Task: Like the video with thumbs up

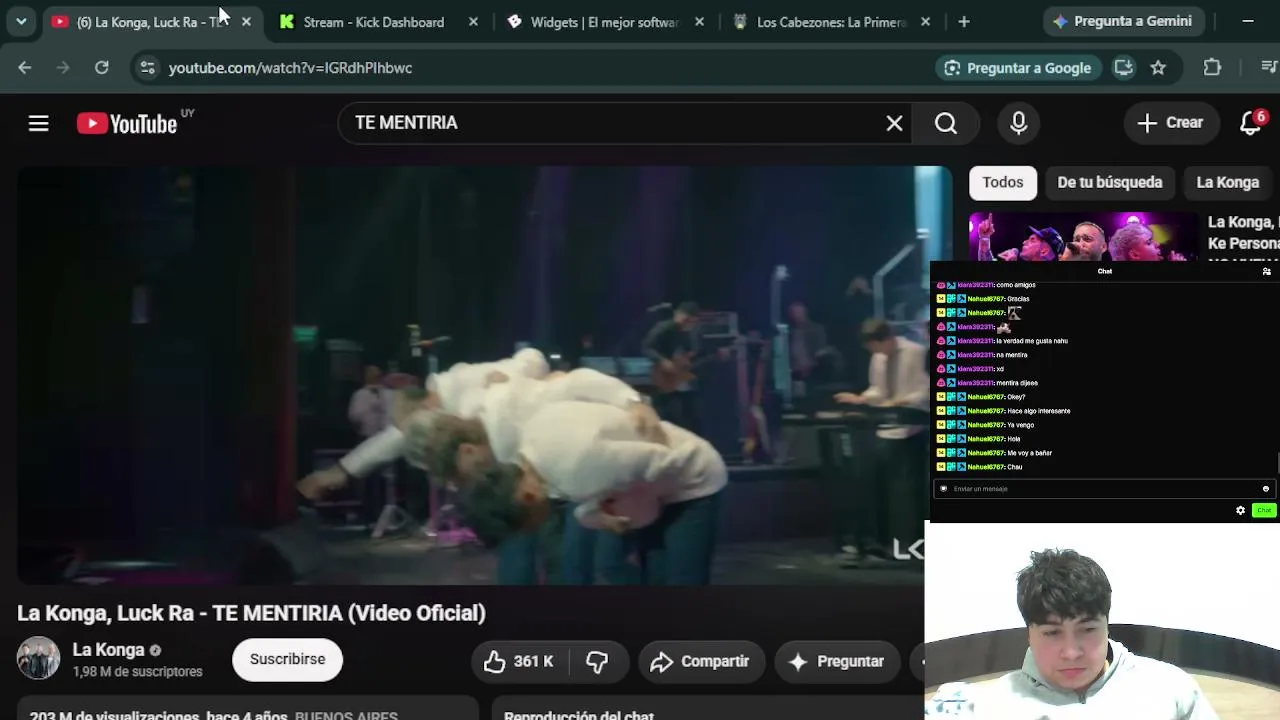Action: pos(519,661)
